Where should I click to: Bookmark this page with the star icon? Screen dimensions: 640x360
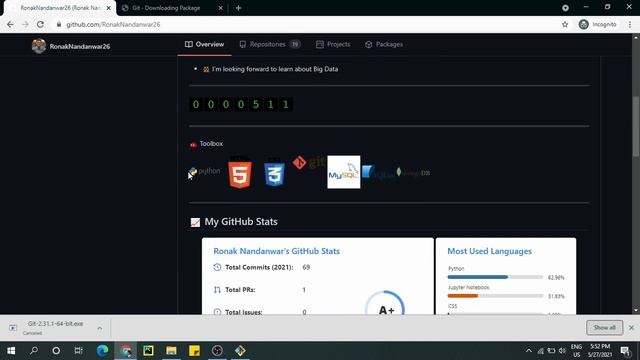pyautogui.click(x=565, y=24)
